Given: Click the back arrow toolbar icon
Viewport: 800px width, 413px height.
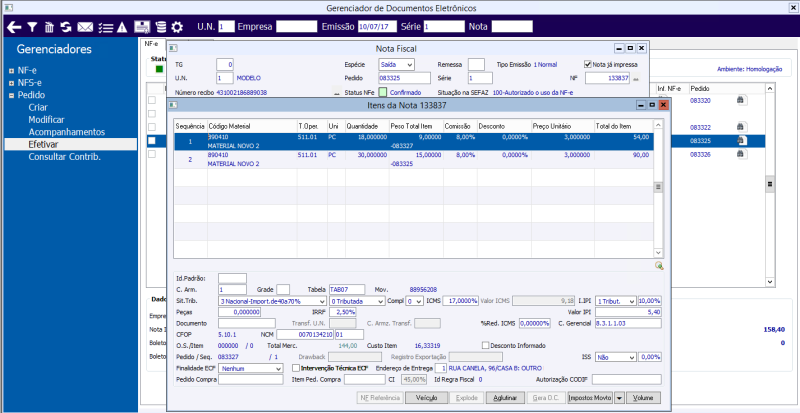Looking at the screenshot, I should click(14, 26).
